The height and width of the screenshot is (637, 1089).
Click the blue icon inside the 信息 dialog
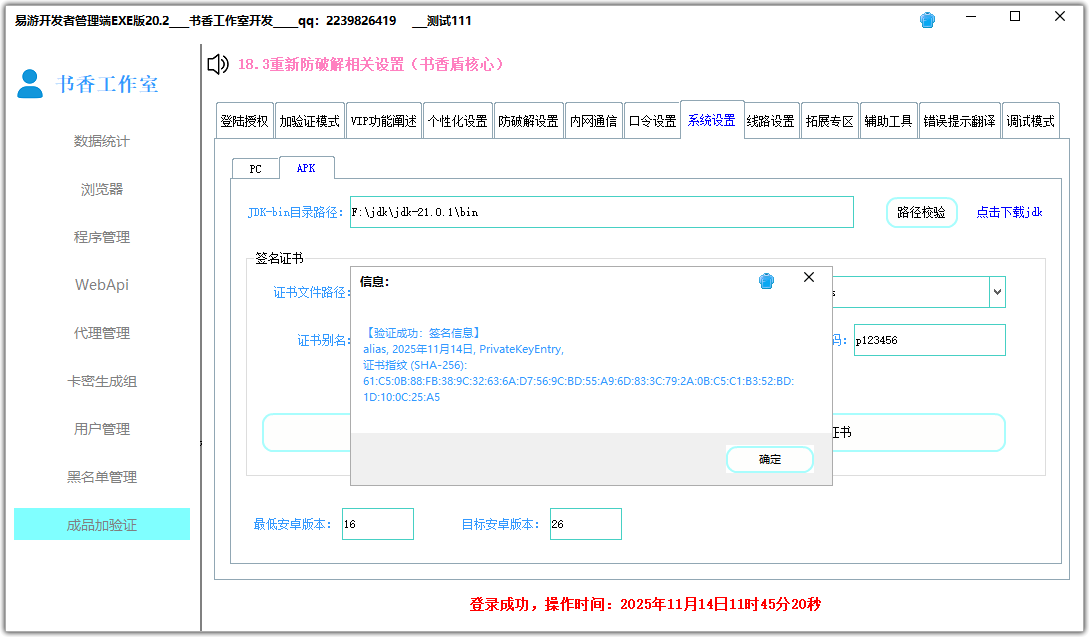tap(767, 281)
